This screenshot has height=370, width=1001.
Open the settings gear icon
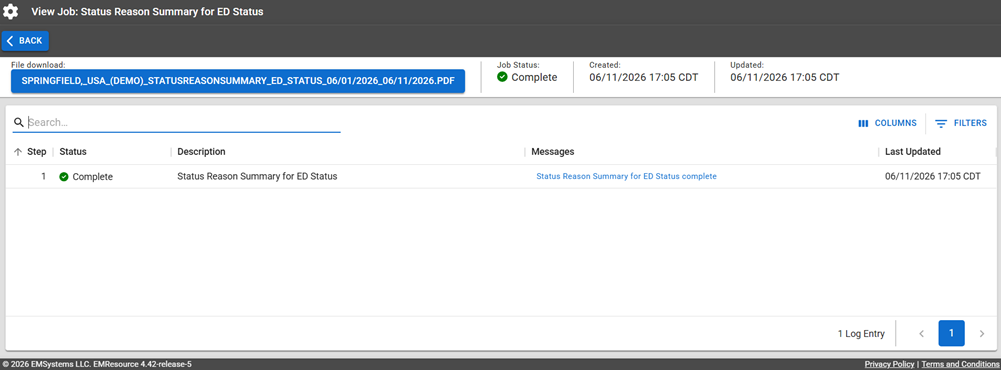[11, 11]
